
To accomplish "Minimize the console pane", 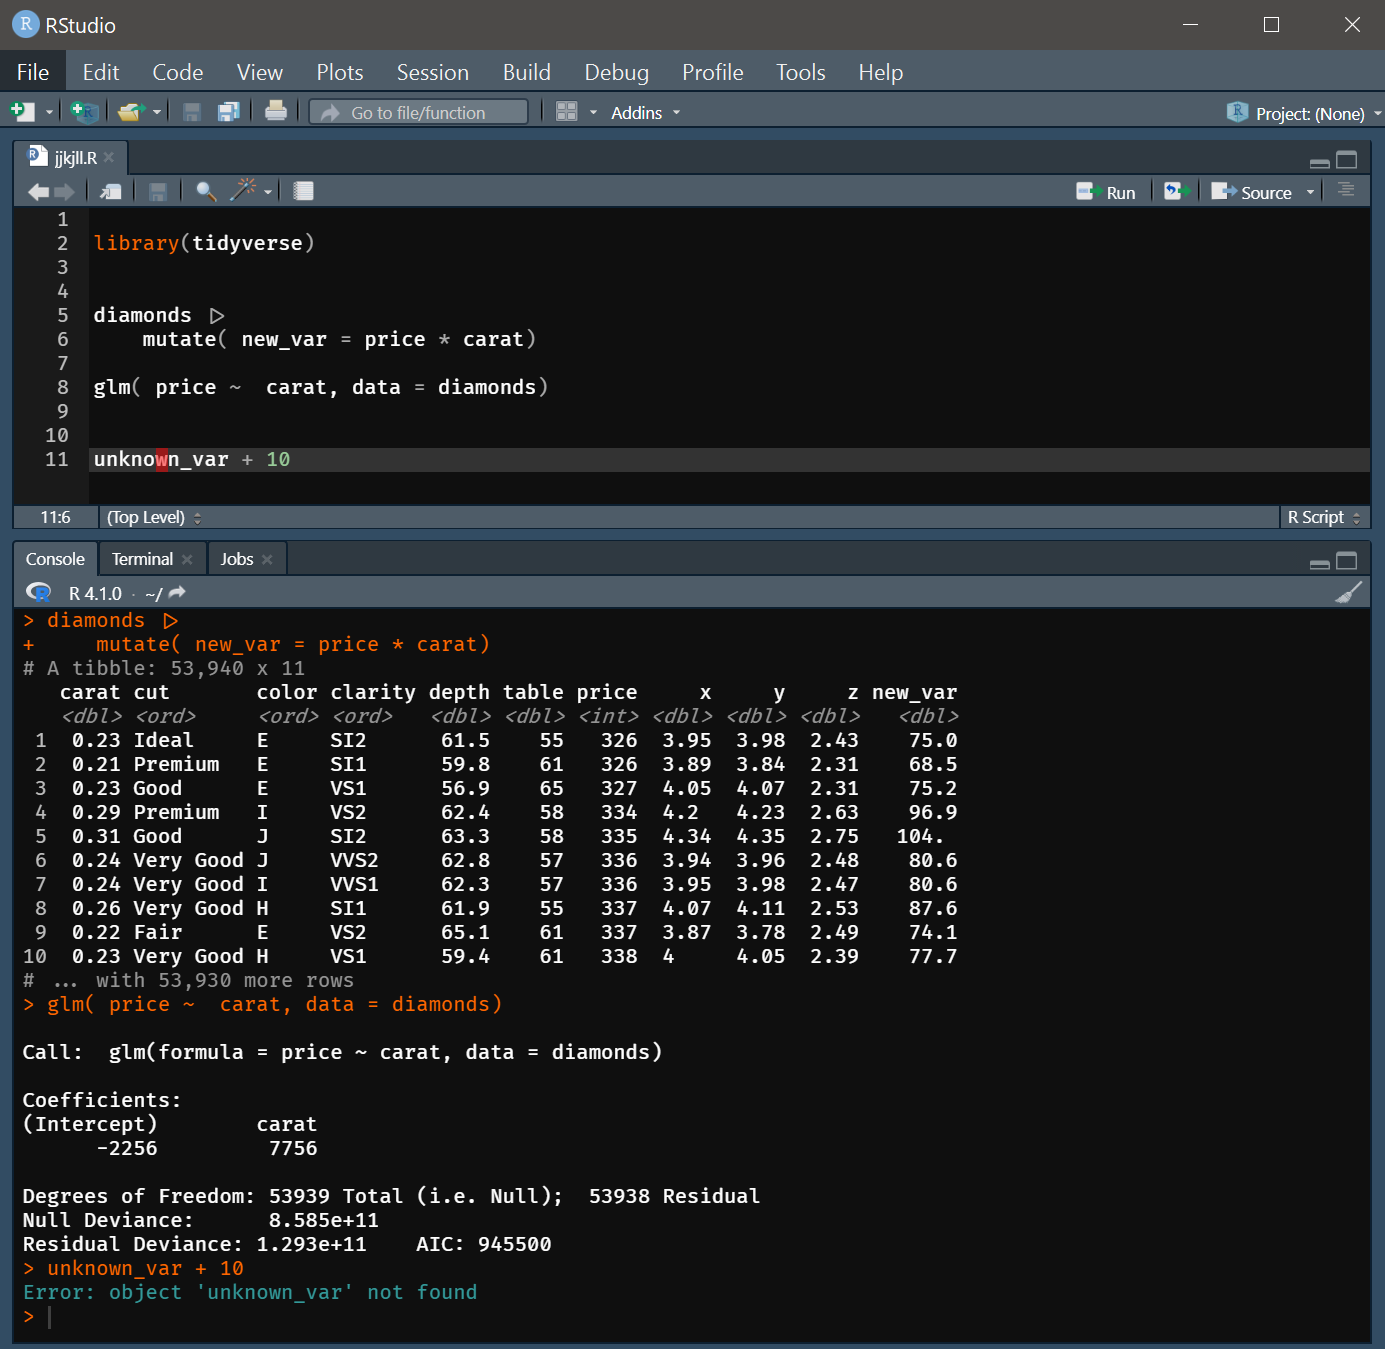I will point(1320,563).
